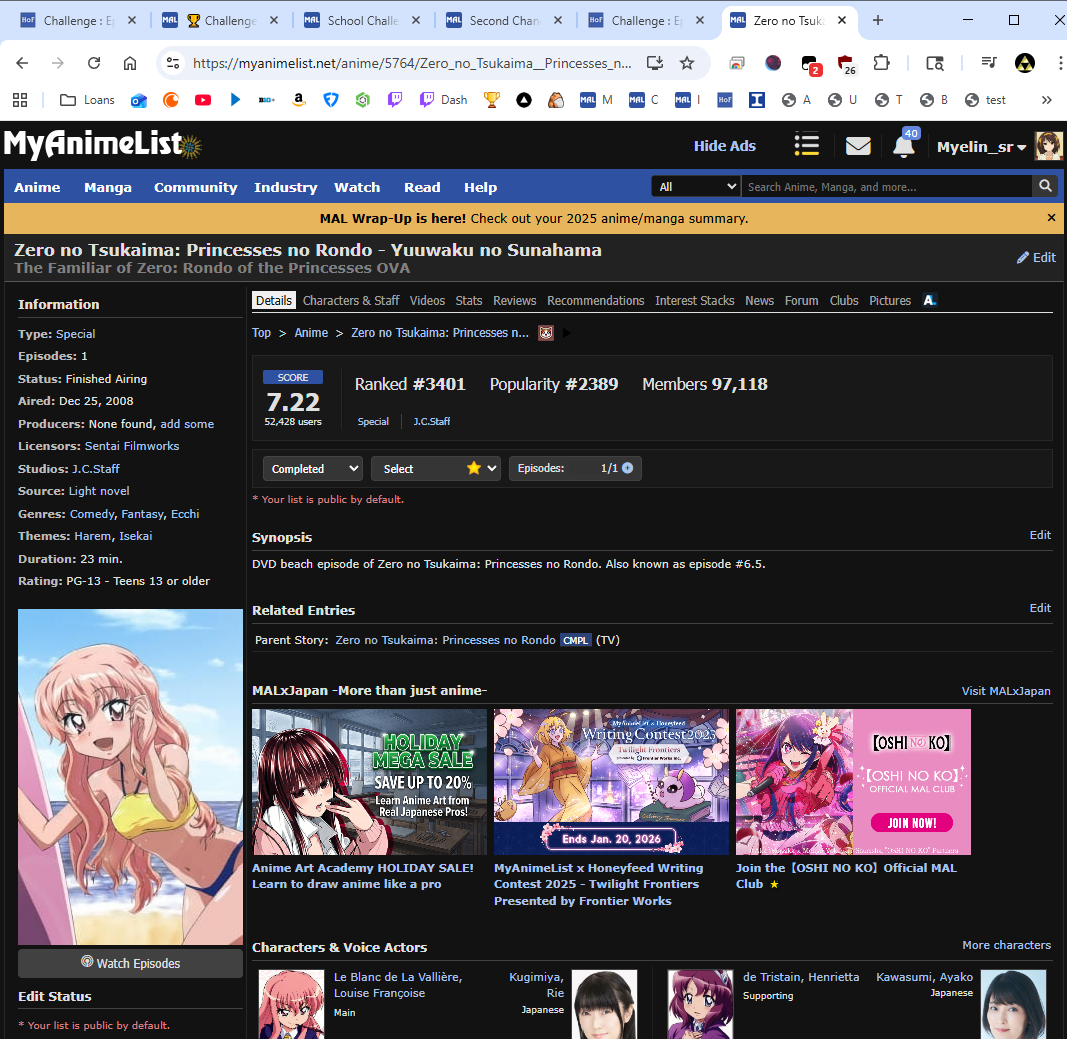Open parent story Princesses no Rondo link

445,640
